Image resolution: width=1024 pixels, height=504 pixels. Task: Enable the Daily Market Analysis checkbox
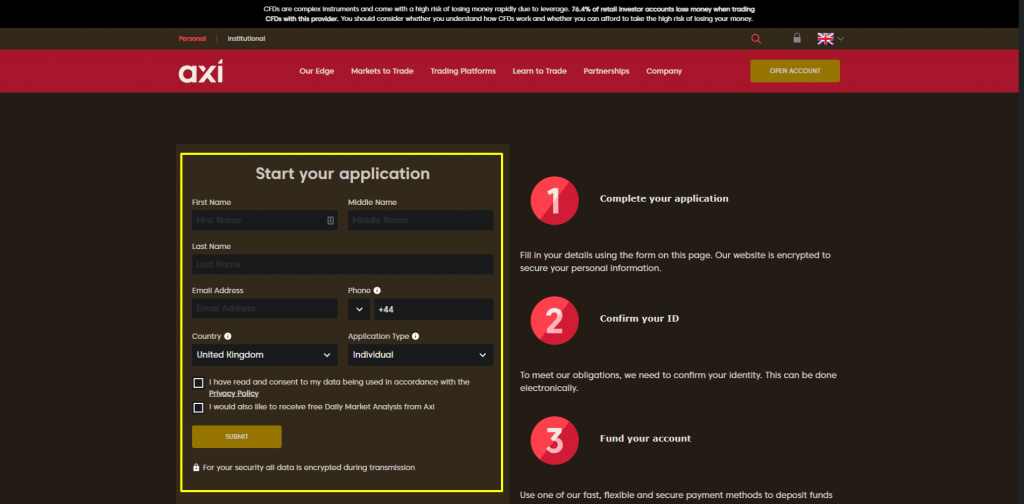199,408
